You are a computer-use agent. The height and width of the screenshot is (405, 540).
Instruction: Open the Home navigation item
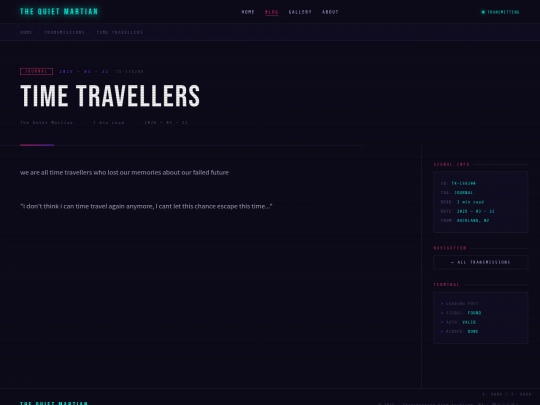click(x=248, y=12)
